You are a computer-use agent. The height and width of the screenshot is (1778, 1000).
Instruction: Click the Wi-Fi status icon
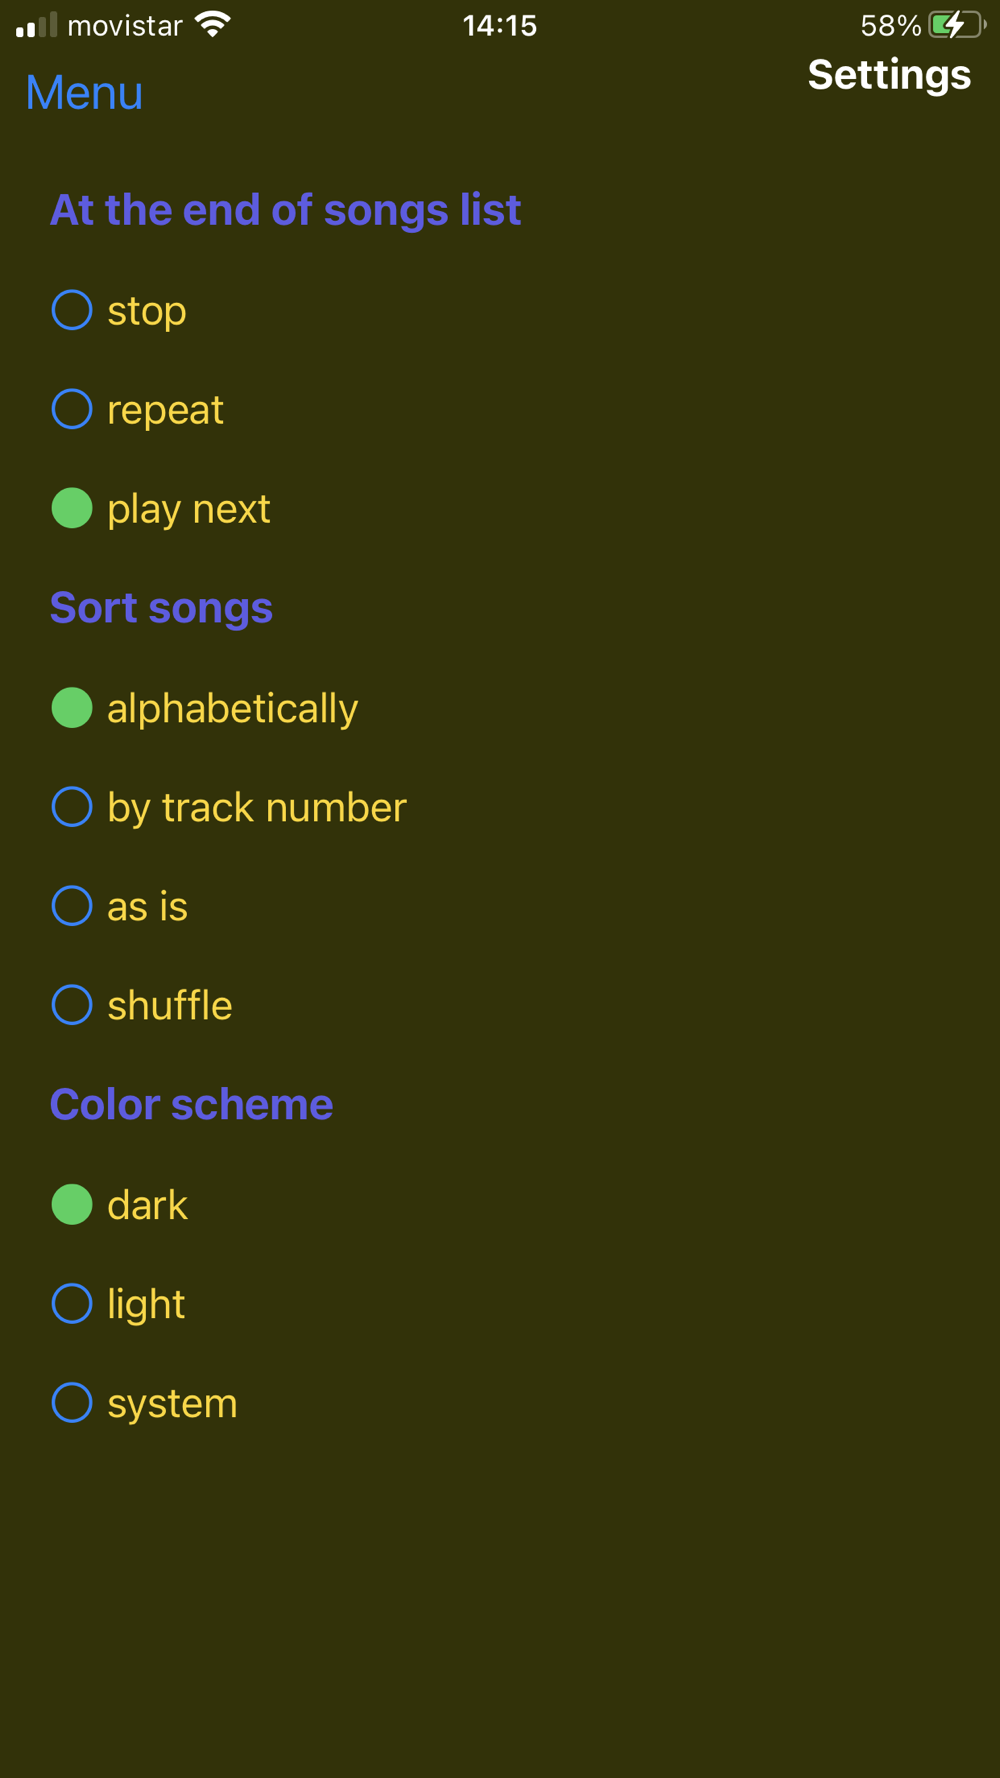coord(212,25)
